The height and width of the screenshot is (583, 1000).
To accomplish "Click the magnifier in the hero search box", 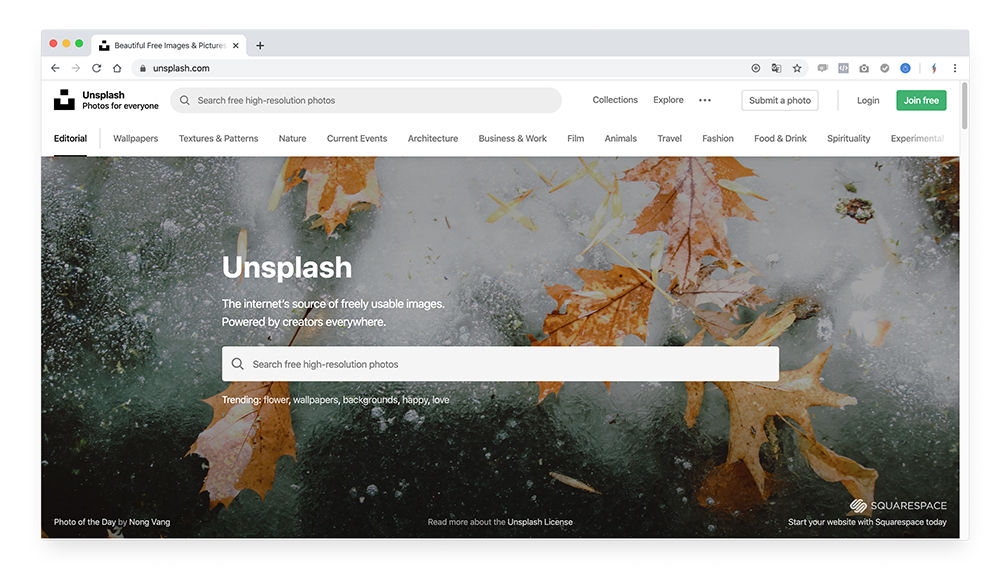I will 237,364.
